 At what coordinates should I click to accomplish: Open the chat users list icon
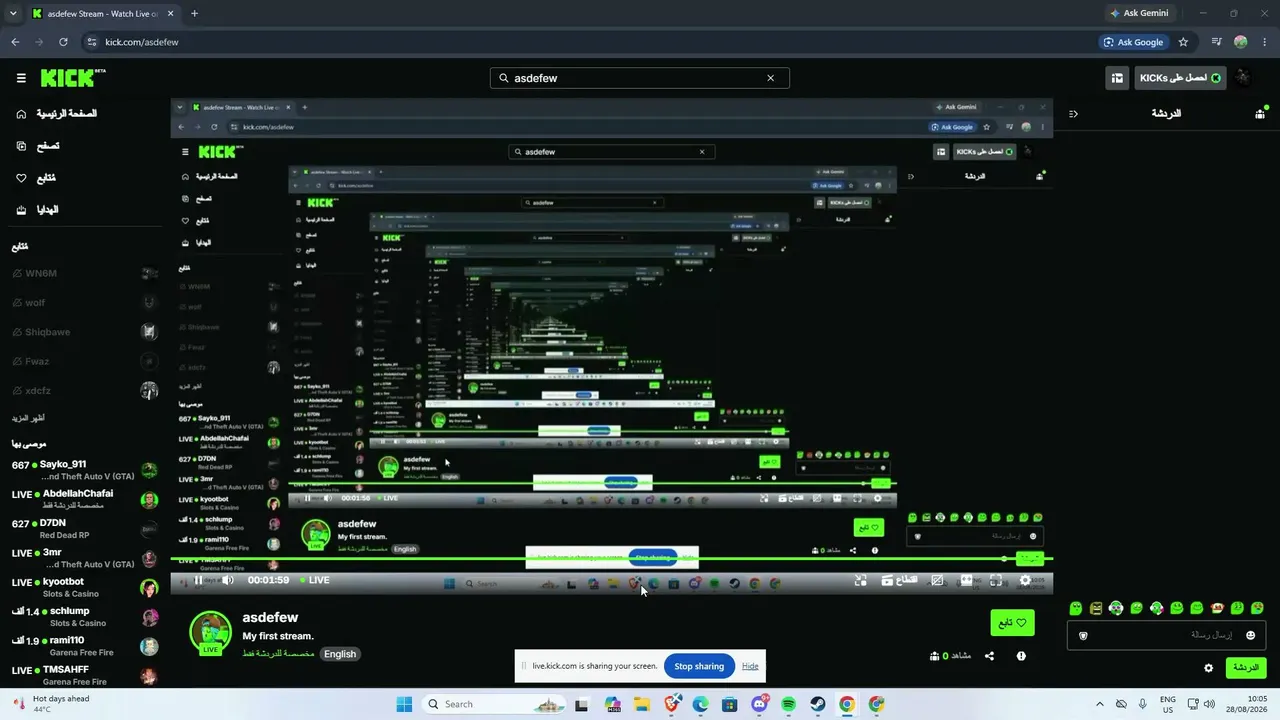pyautogui.click(x=1260, y=113)
